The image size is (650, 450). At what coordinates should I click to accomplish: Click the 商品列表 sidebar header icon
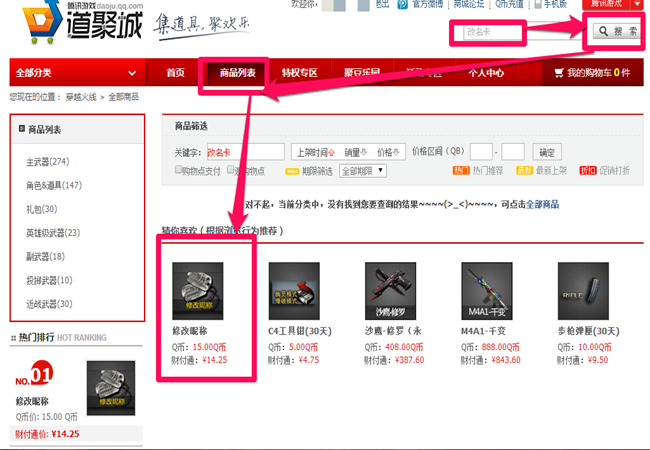pyautogui.click(x=22, y=129)
